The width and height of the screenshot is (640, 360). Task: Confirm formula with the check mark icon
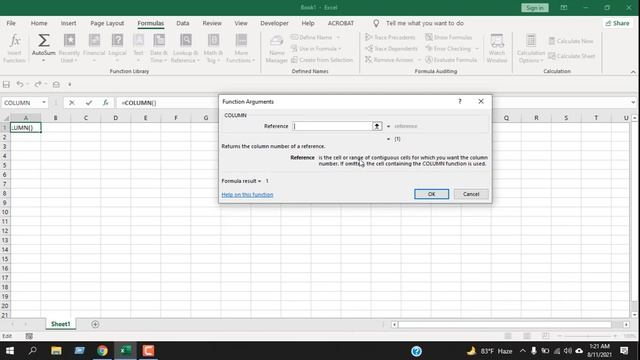point(89,103)
